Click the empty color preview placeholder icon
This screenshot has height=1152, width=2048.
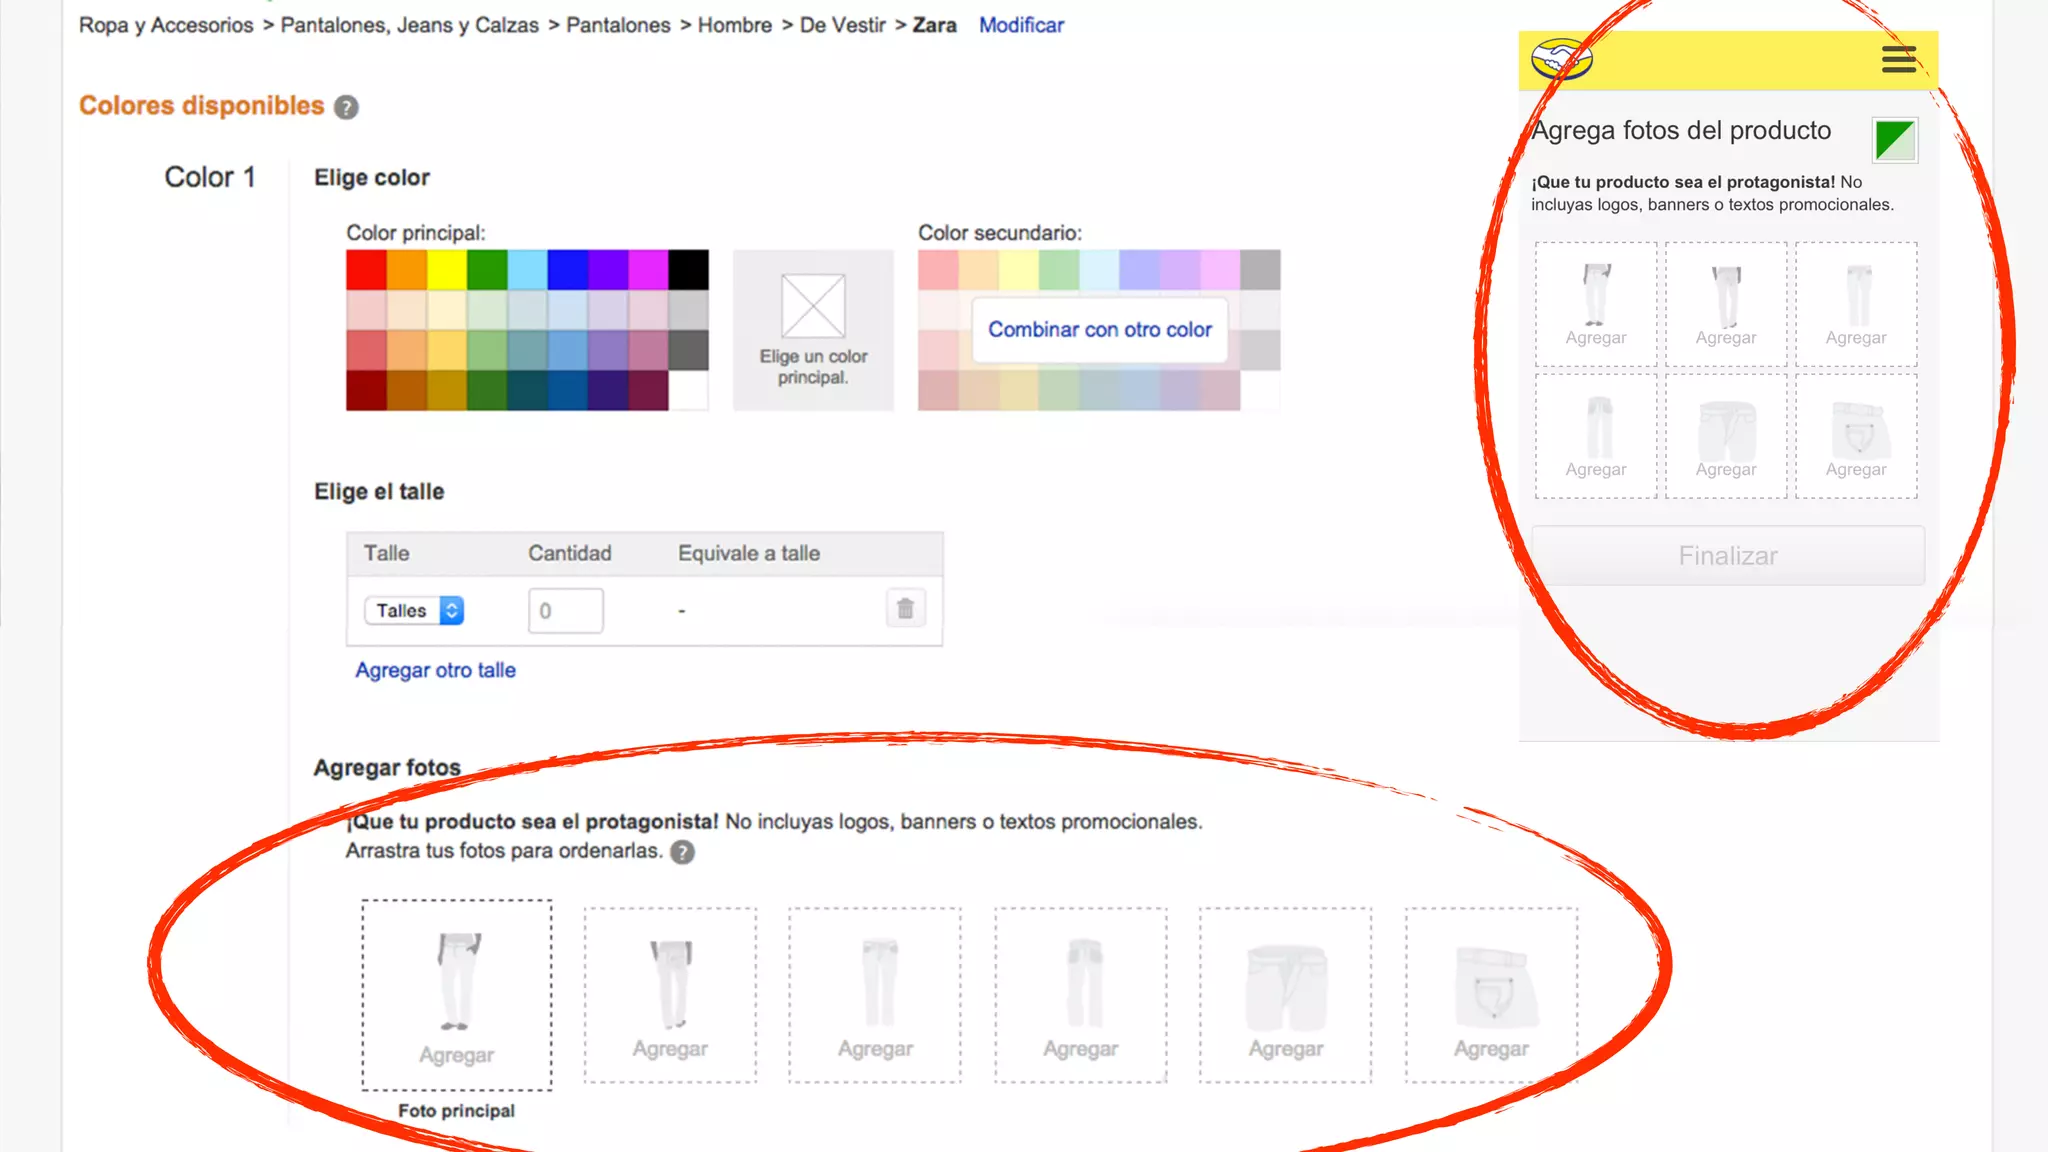pyautogui.click(x=813, y=306)
